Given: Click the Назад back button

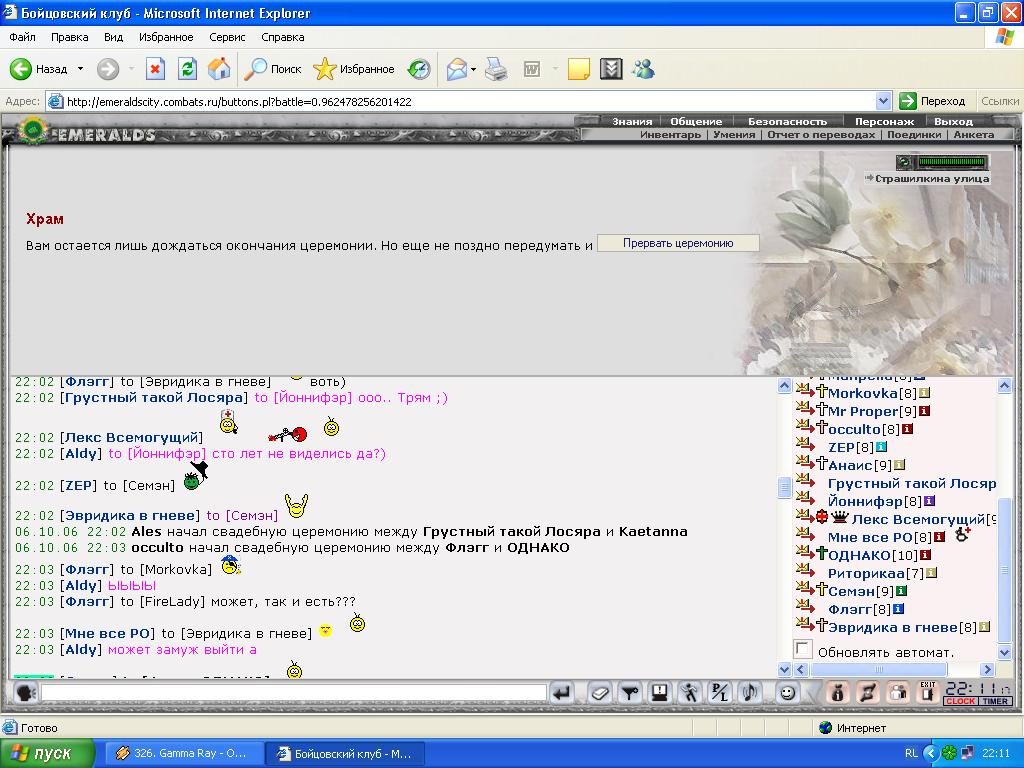Looking at the screenshot, I should [39, 69].
